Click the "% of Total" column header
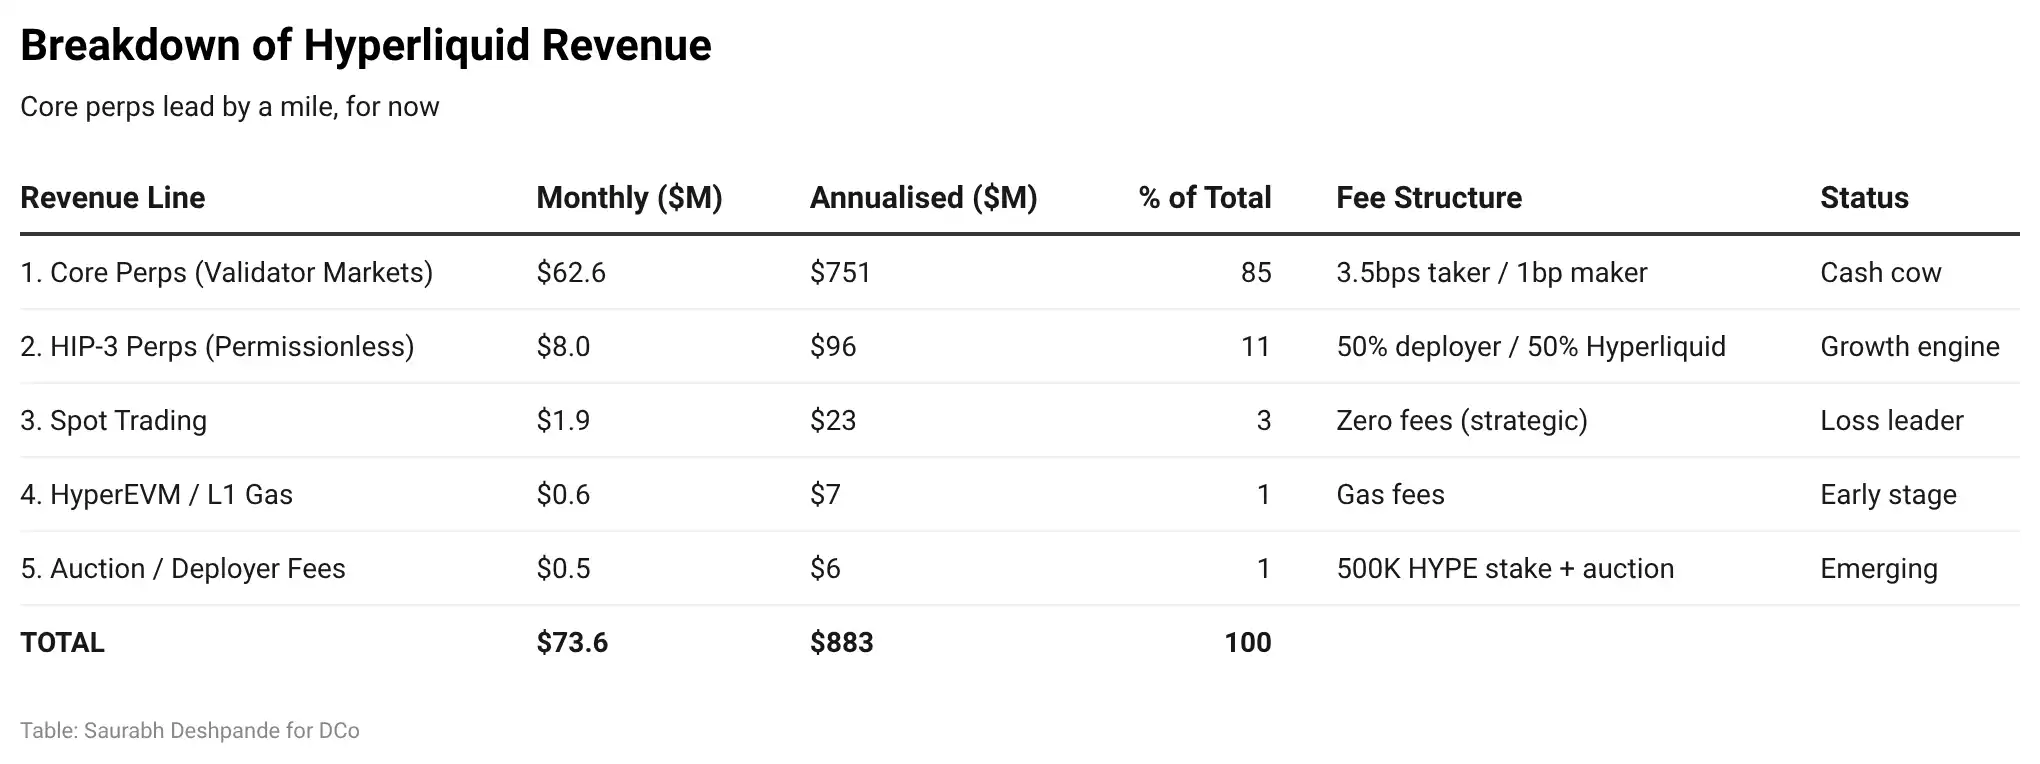 point(1204,198)
